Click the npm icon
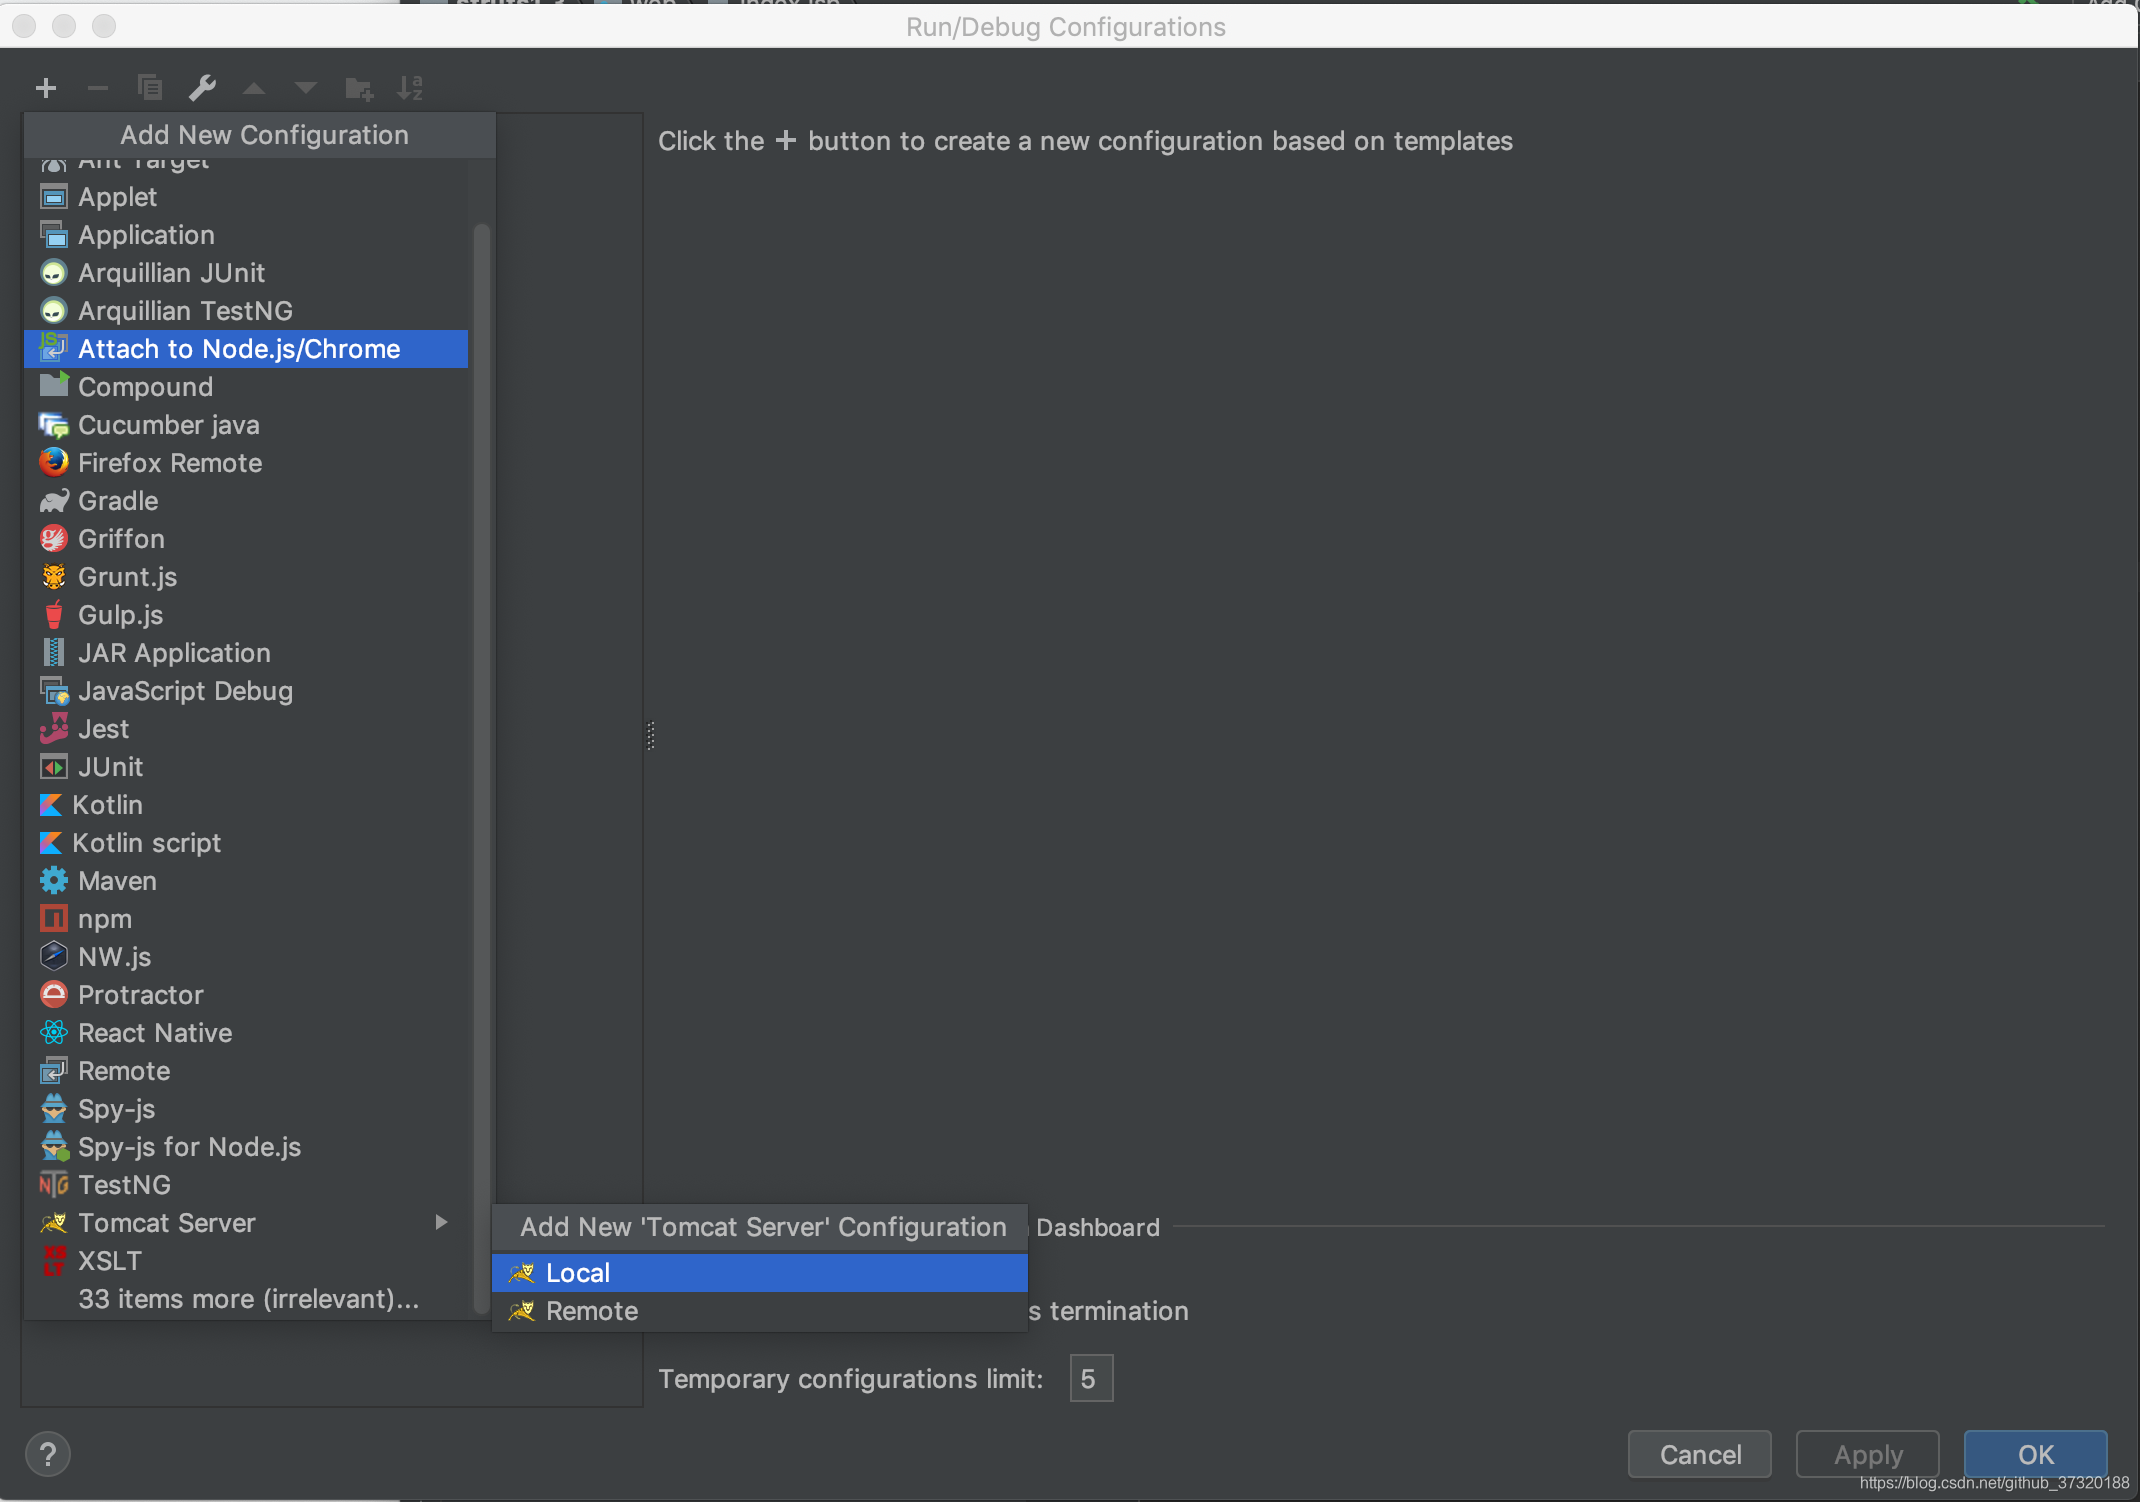Image resolution: width=2140 pixels, height=1502 pixels. point(54,919)
